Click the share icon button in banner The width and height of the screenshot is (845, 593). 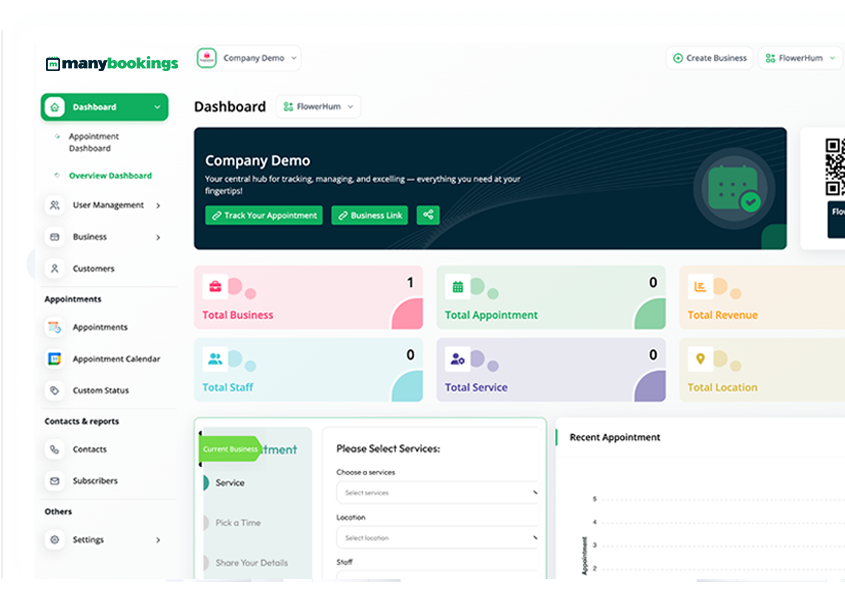(x=428, y=215)
